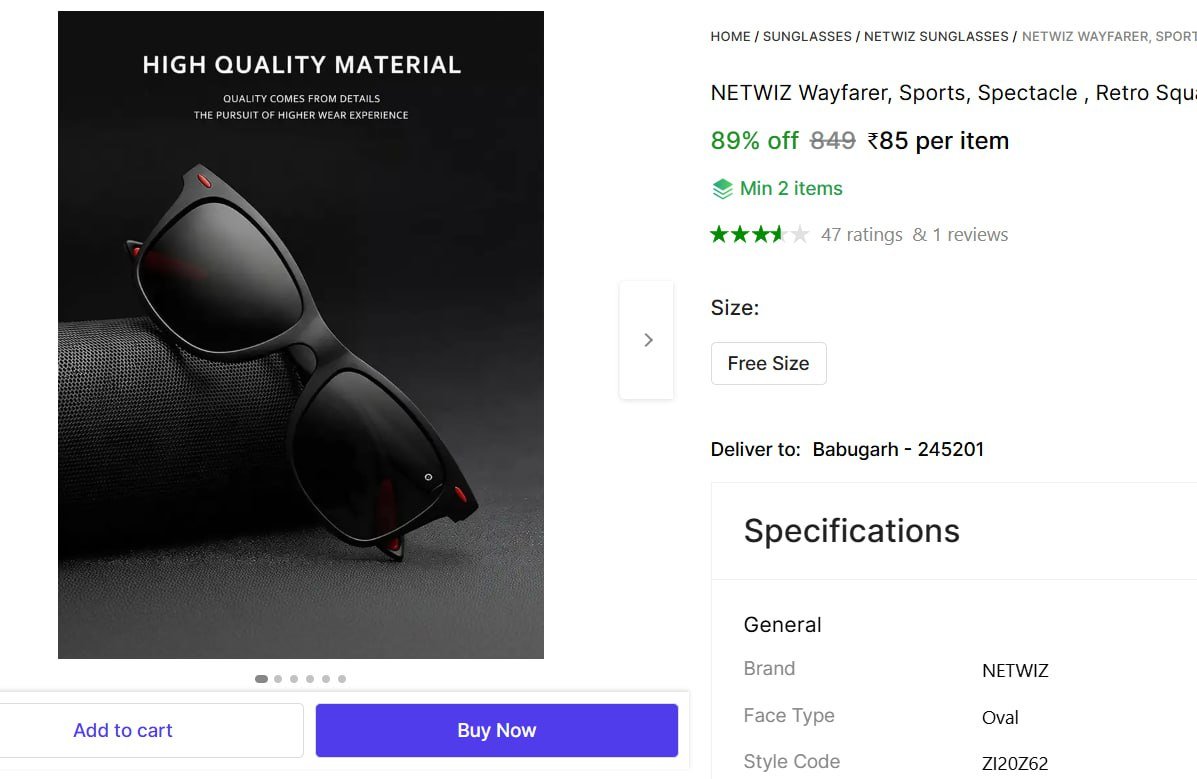Open SUNGLASSES breadcrumb category

click(x=807, y=37)
